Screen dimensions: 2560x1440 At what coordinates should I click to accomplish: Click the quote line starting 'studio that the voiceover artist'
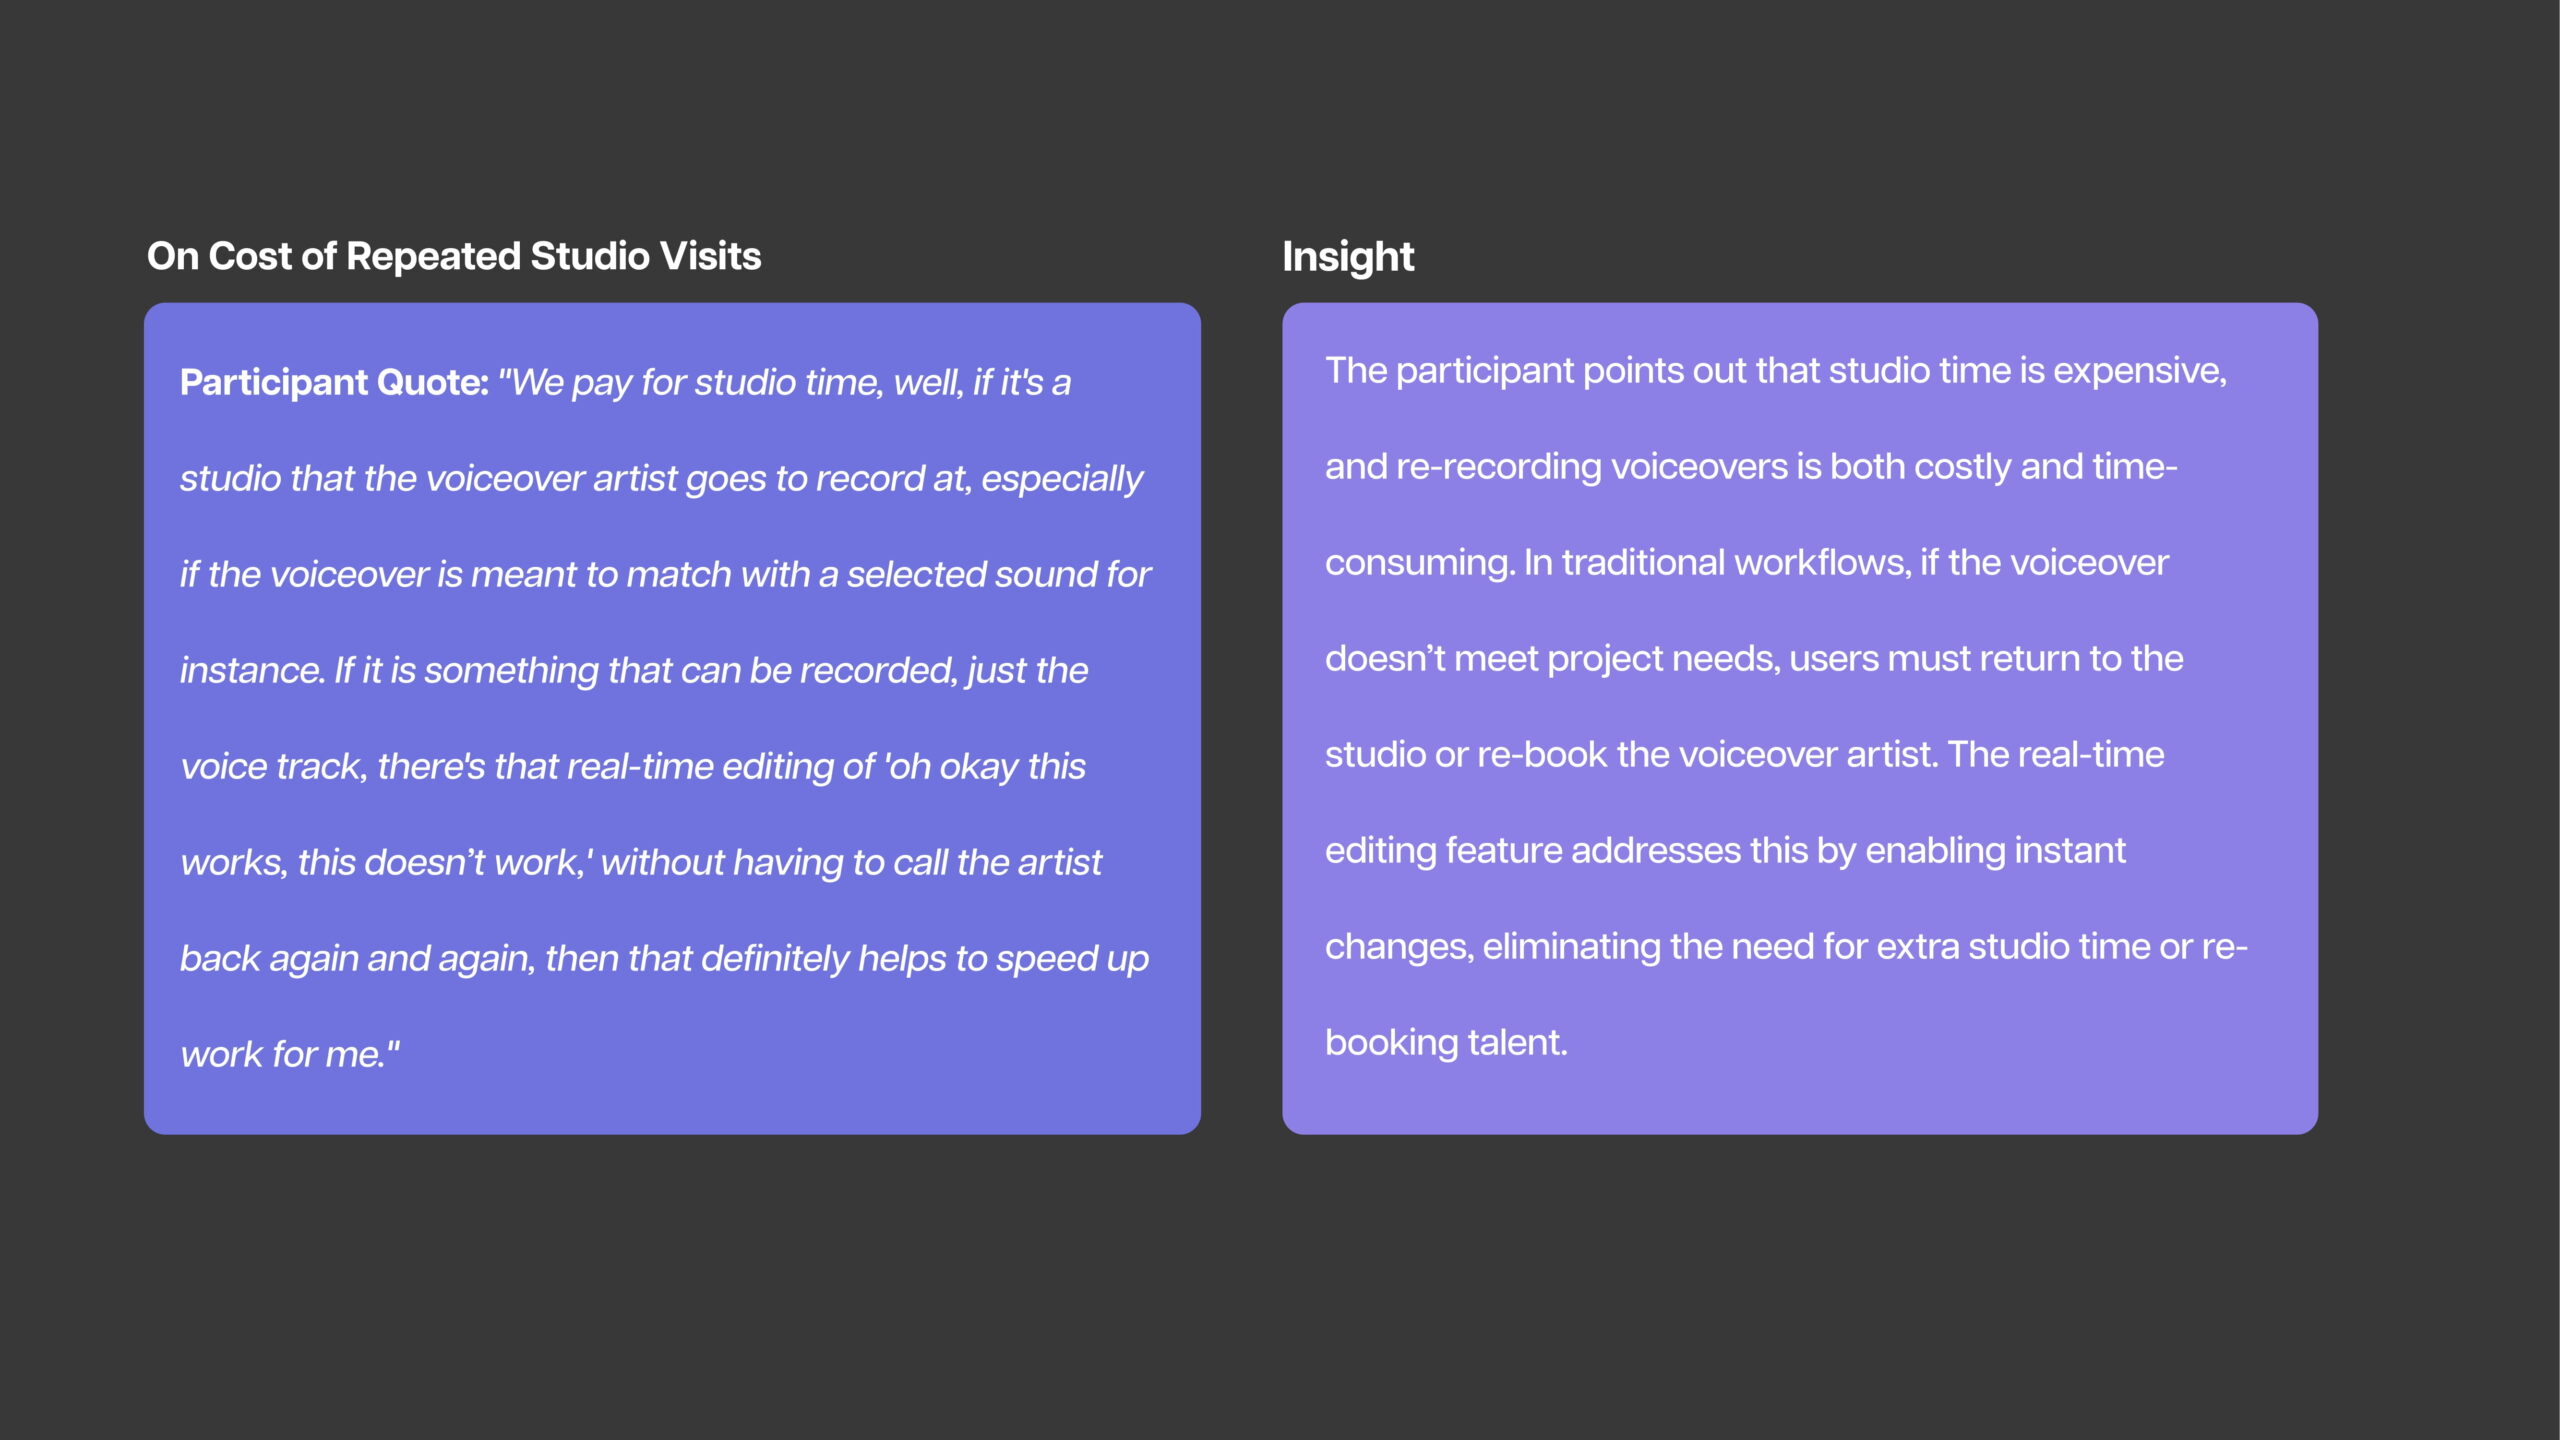coord(661,479)
